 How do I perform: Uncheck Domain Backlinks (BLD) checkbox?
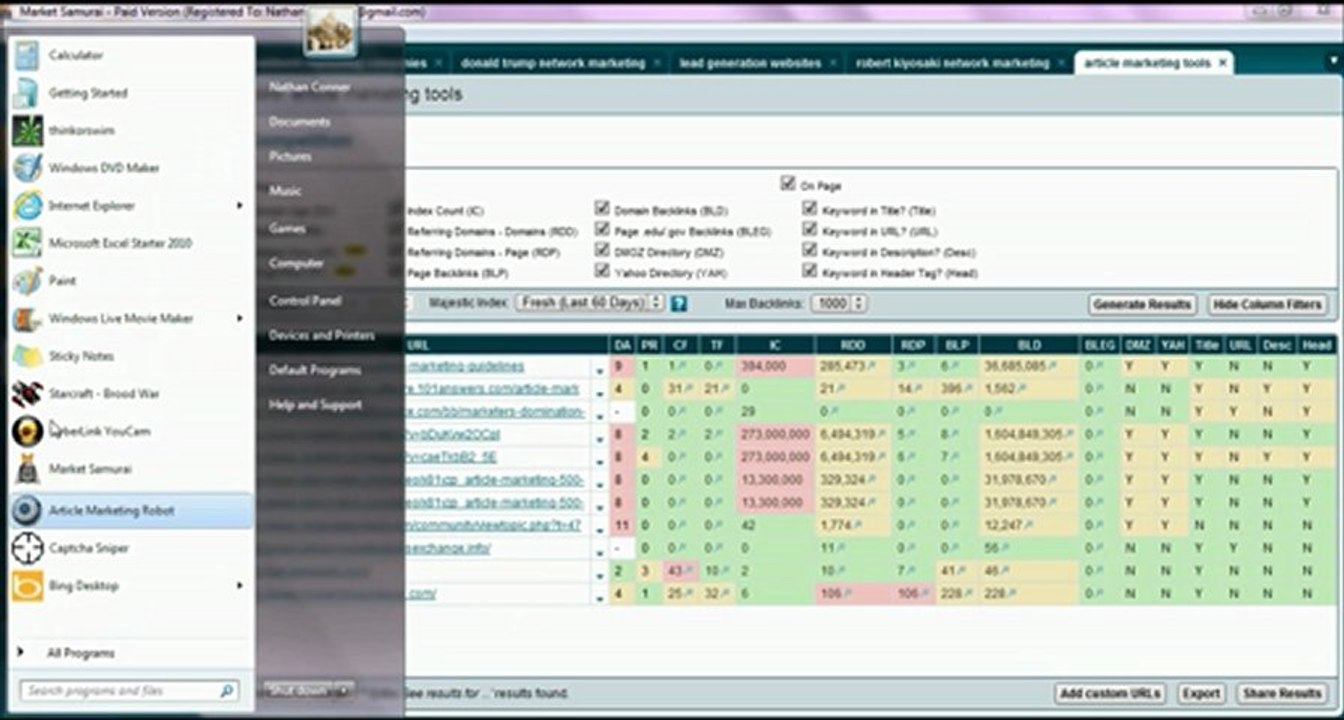point(602,210)
